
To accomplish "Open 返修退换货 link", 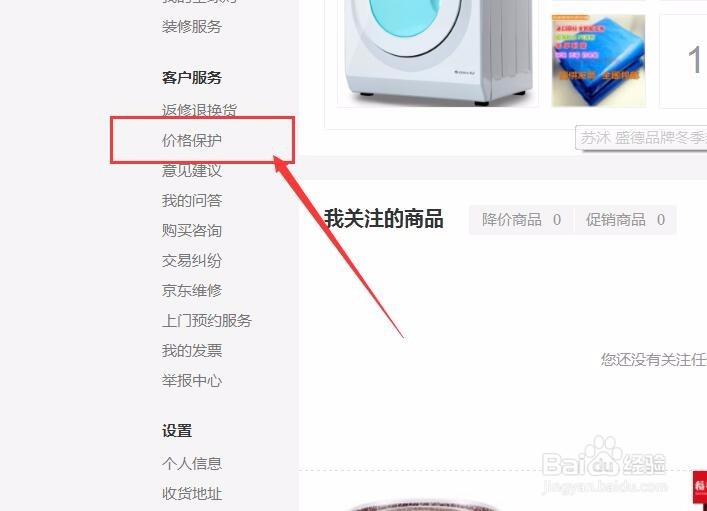I will point(199,110).
